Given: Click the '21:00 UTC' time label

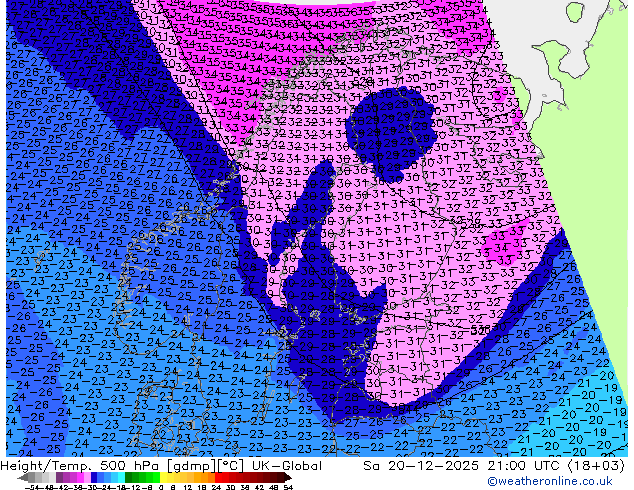Looking at the screenshot, I should (x=525, y=466).
